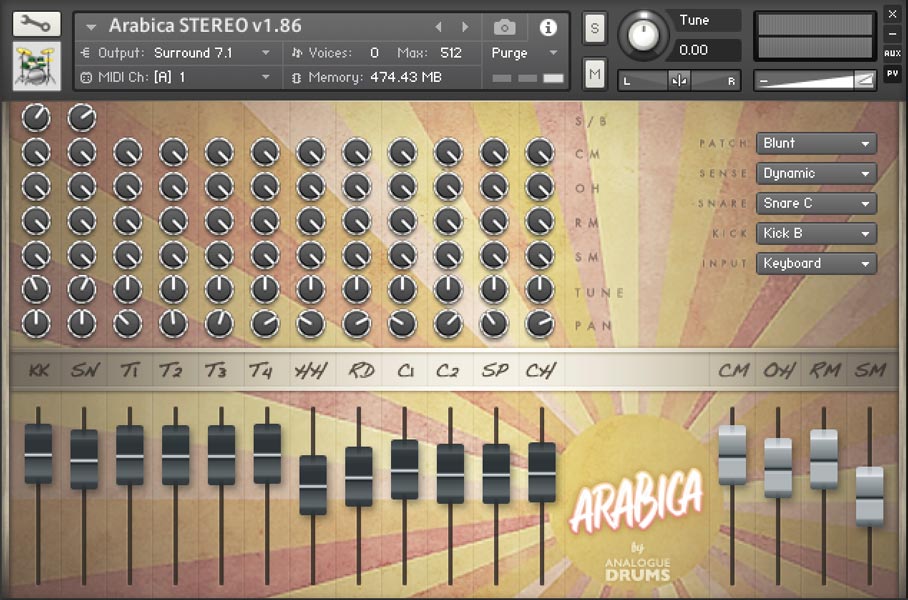Click the Max voices value 512

coord(451,53)
